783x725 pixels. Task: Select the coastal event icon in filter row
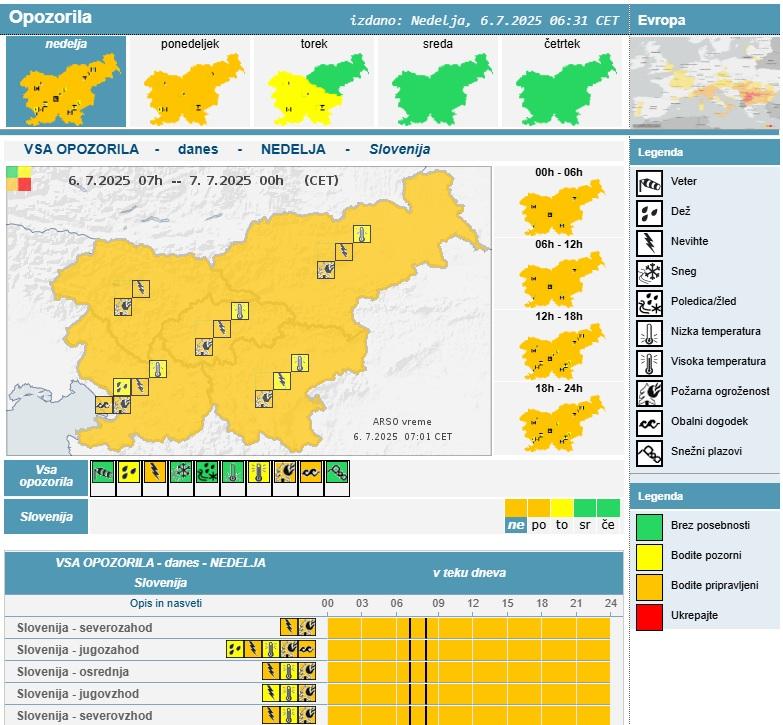tap(311, 473)
